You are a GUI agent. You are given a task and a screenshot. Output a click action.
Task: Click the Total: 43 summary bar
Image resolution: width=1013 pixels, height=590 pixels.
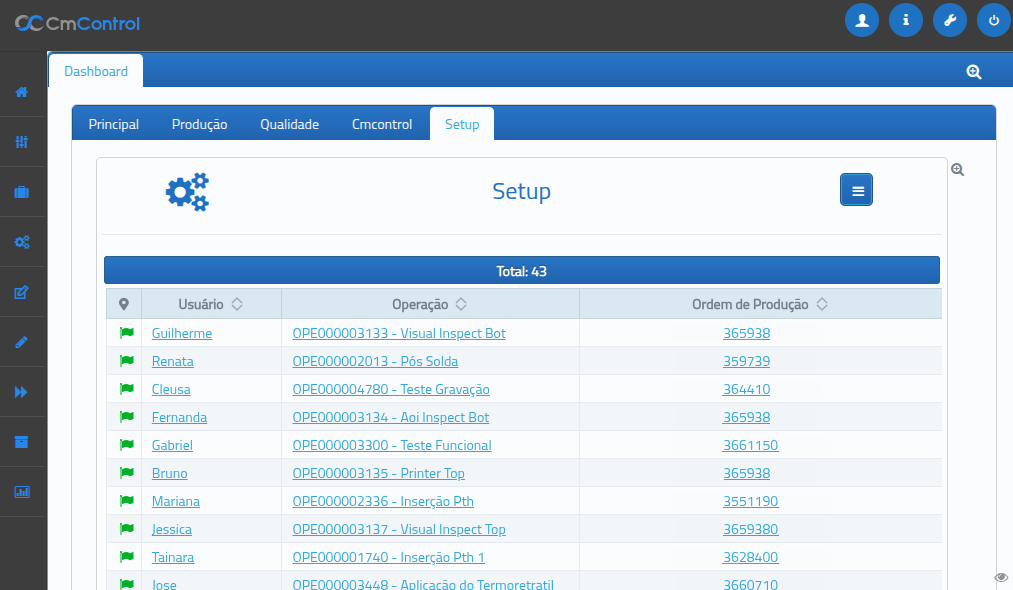521,271
